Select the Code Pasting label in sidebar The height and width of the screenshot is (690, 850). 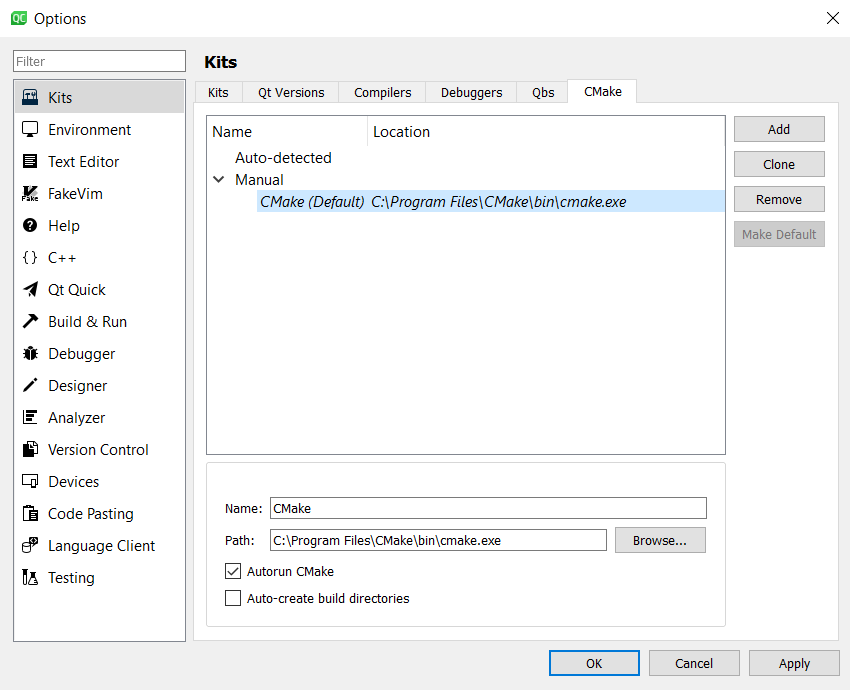tap(91, 513)
